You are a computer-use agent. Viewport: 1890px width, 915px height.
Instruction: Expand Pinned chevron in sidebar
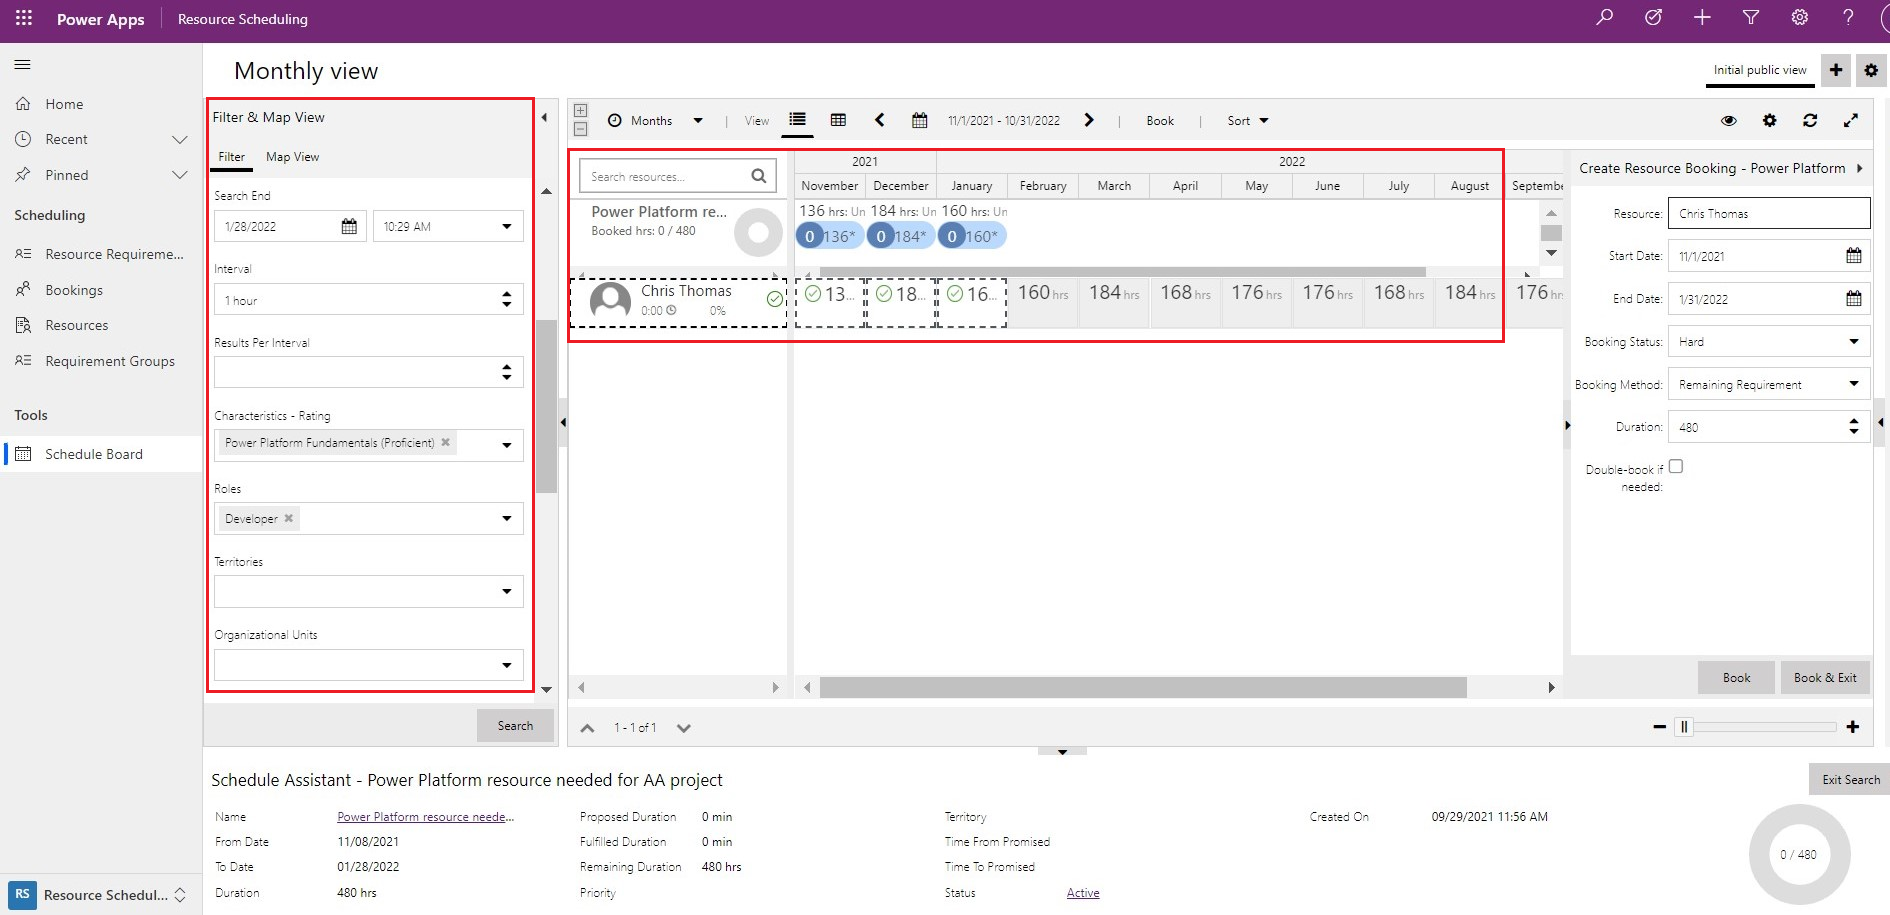pos(180,175)
